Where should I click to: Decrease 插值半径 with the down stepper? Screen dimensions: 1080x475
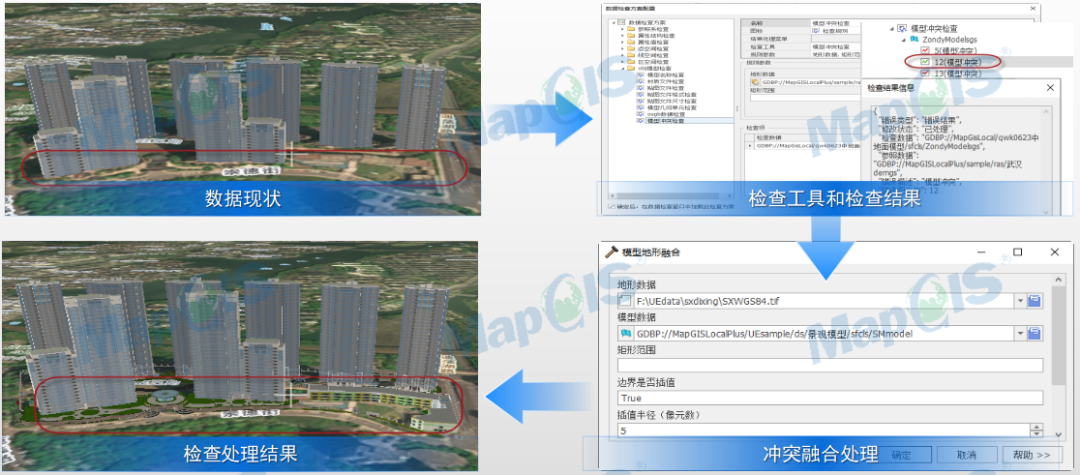tap(1037, 434)
